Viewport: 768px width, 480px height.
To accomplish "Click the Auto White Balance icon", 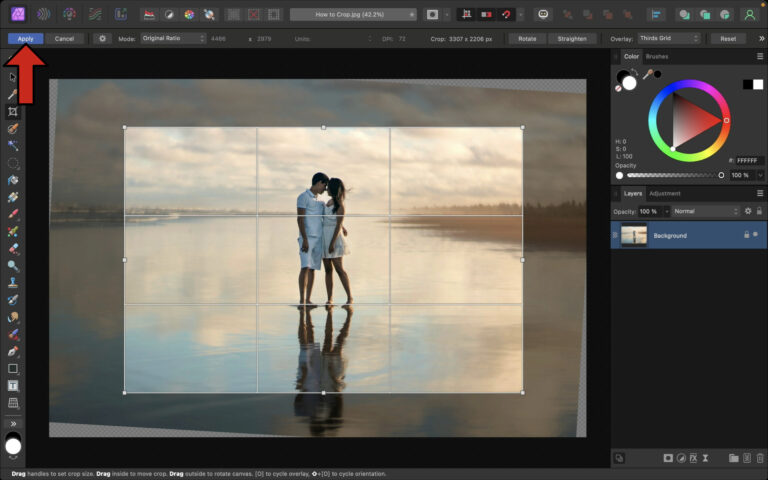I will 209,15.
